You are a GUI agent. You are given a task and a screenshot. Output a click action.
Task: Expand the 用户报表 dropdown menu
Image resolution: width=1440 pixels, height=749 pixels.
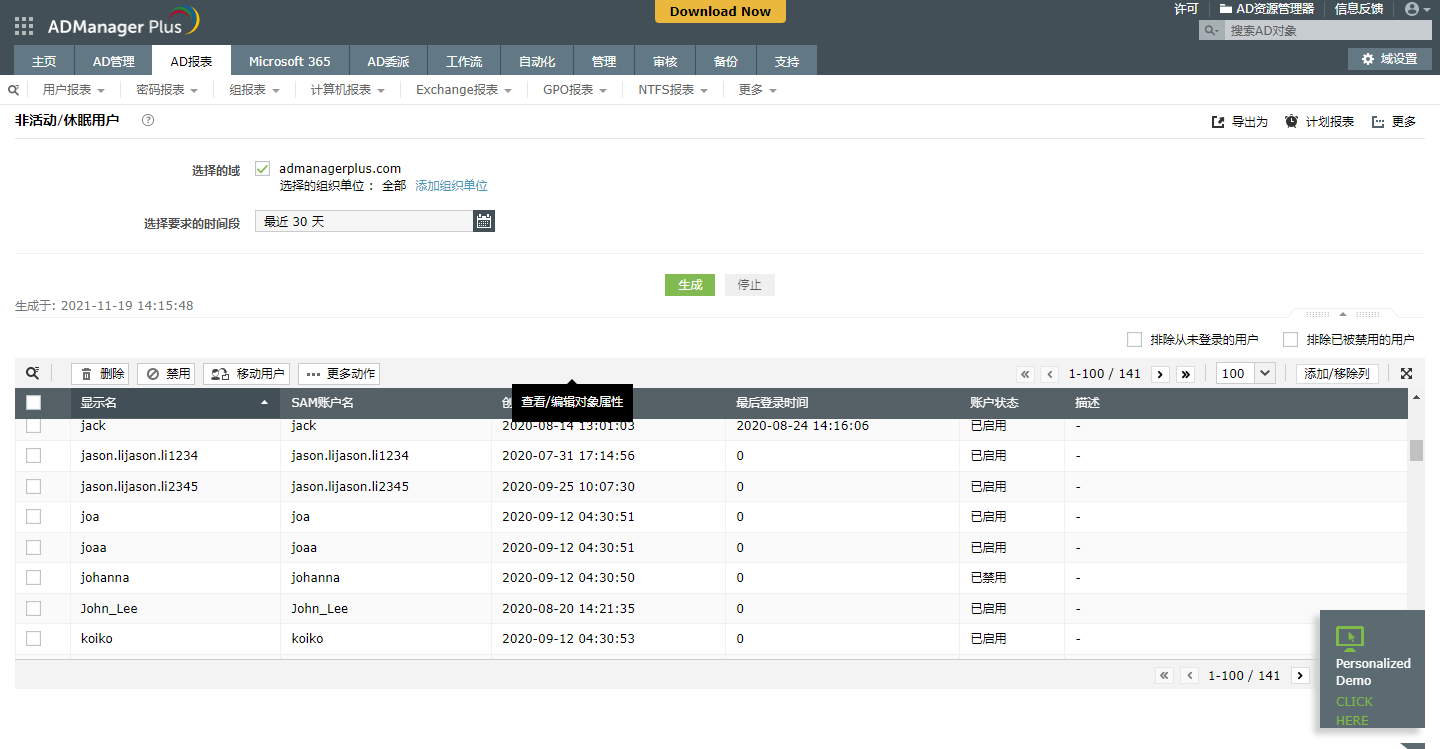(73, 90)
